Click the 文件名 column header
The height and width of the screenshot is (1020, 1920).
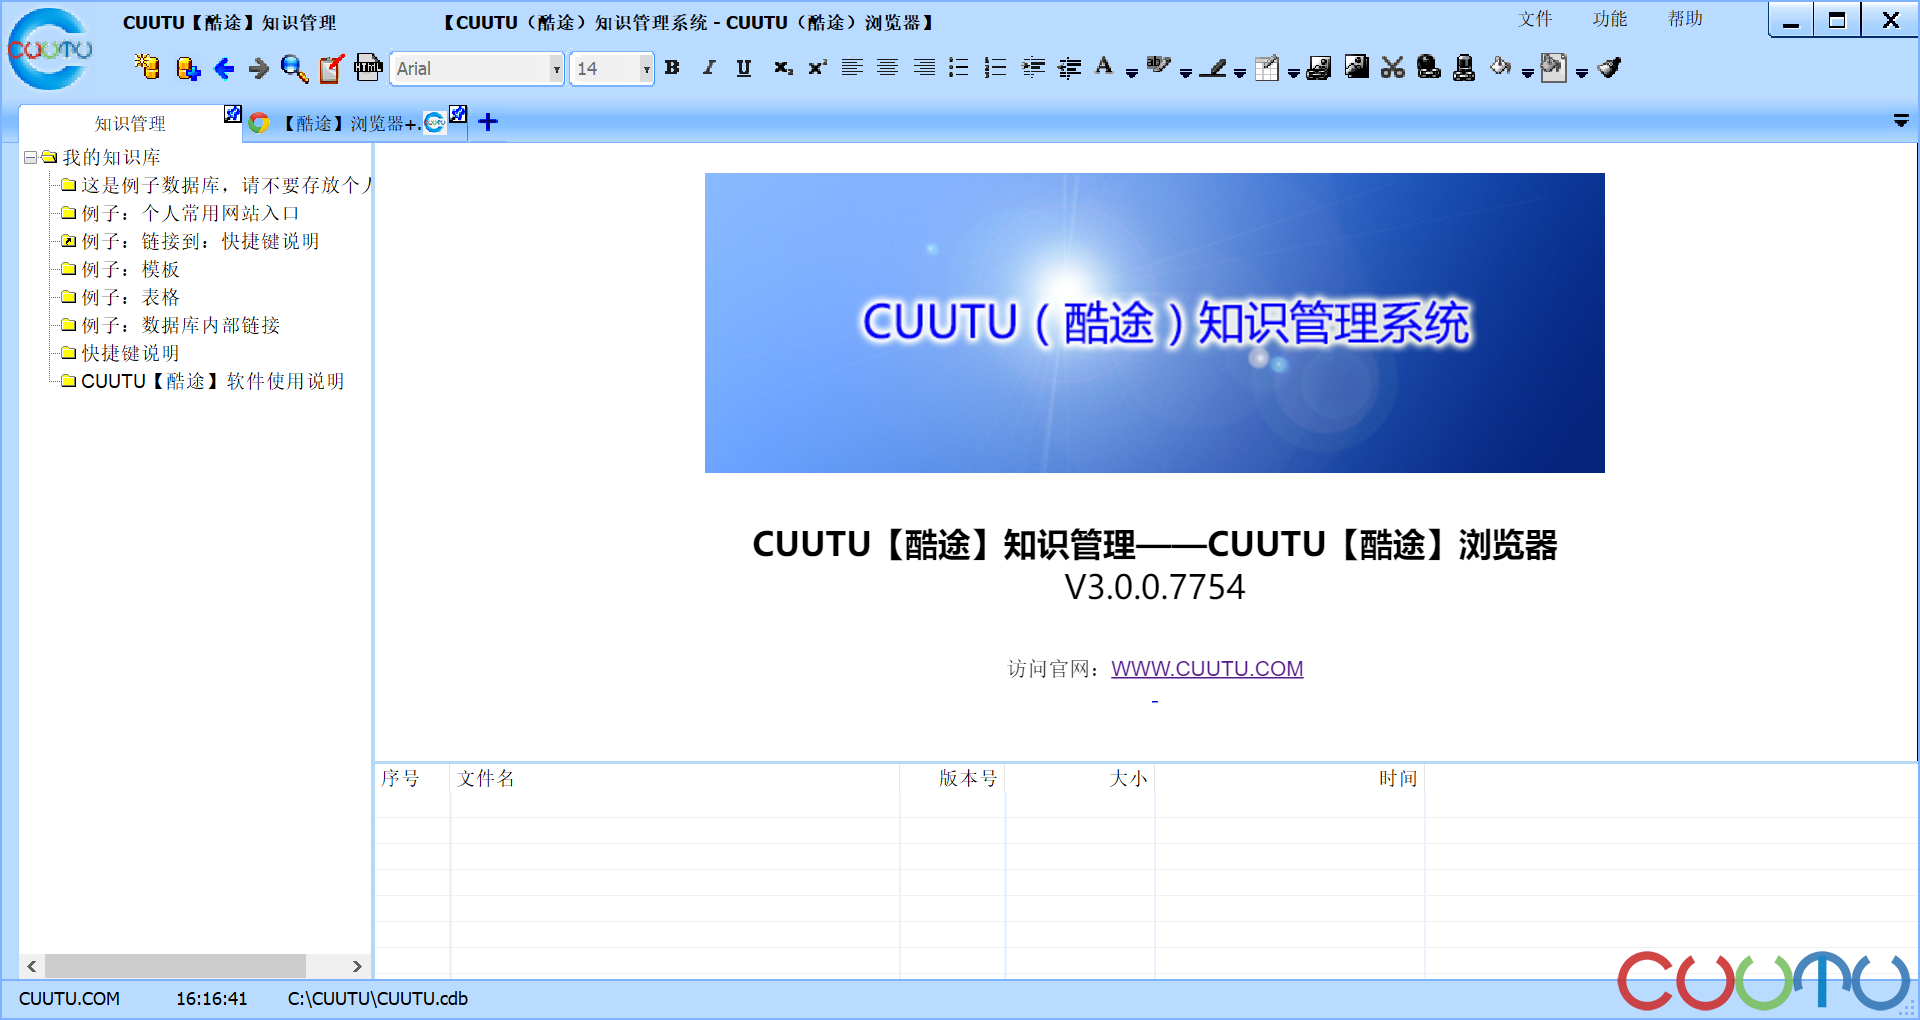pyautogui.click(x=675, y=778)
